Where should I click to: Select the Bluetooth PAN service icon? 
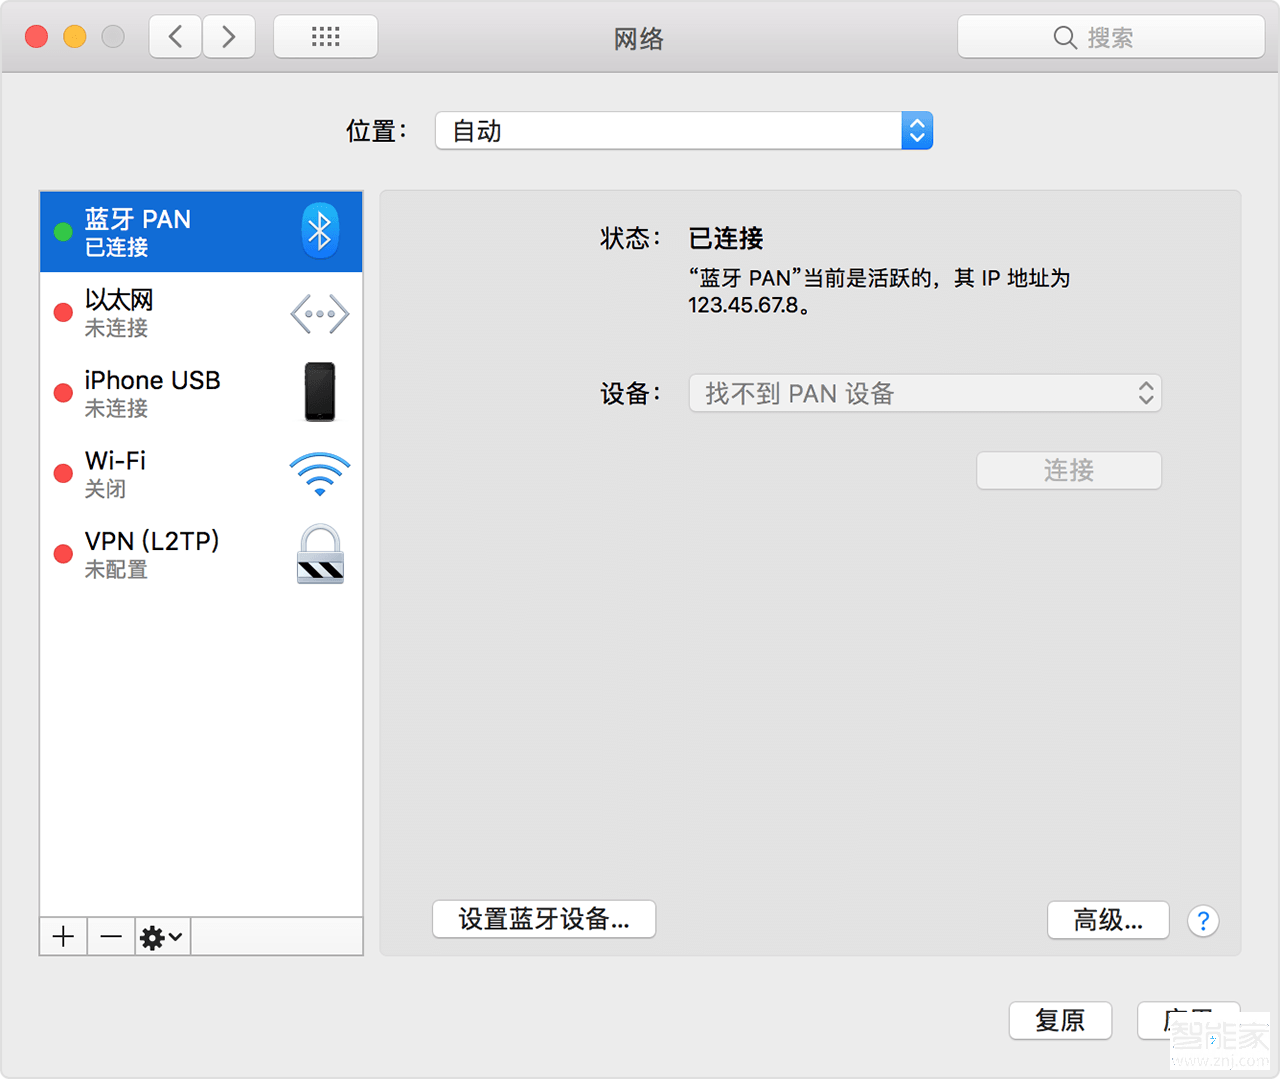click(319, 231)
